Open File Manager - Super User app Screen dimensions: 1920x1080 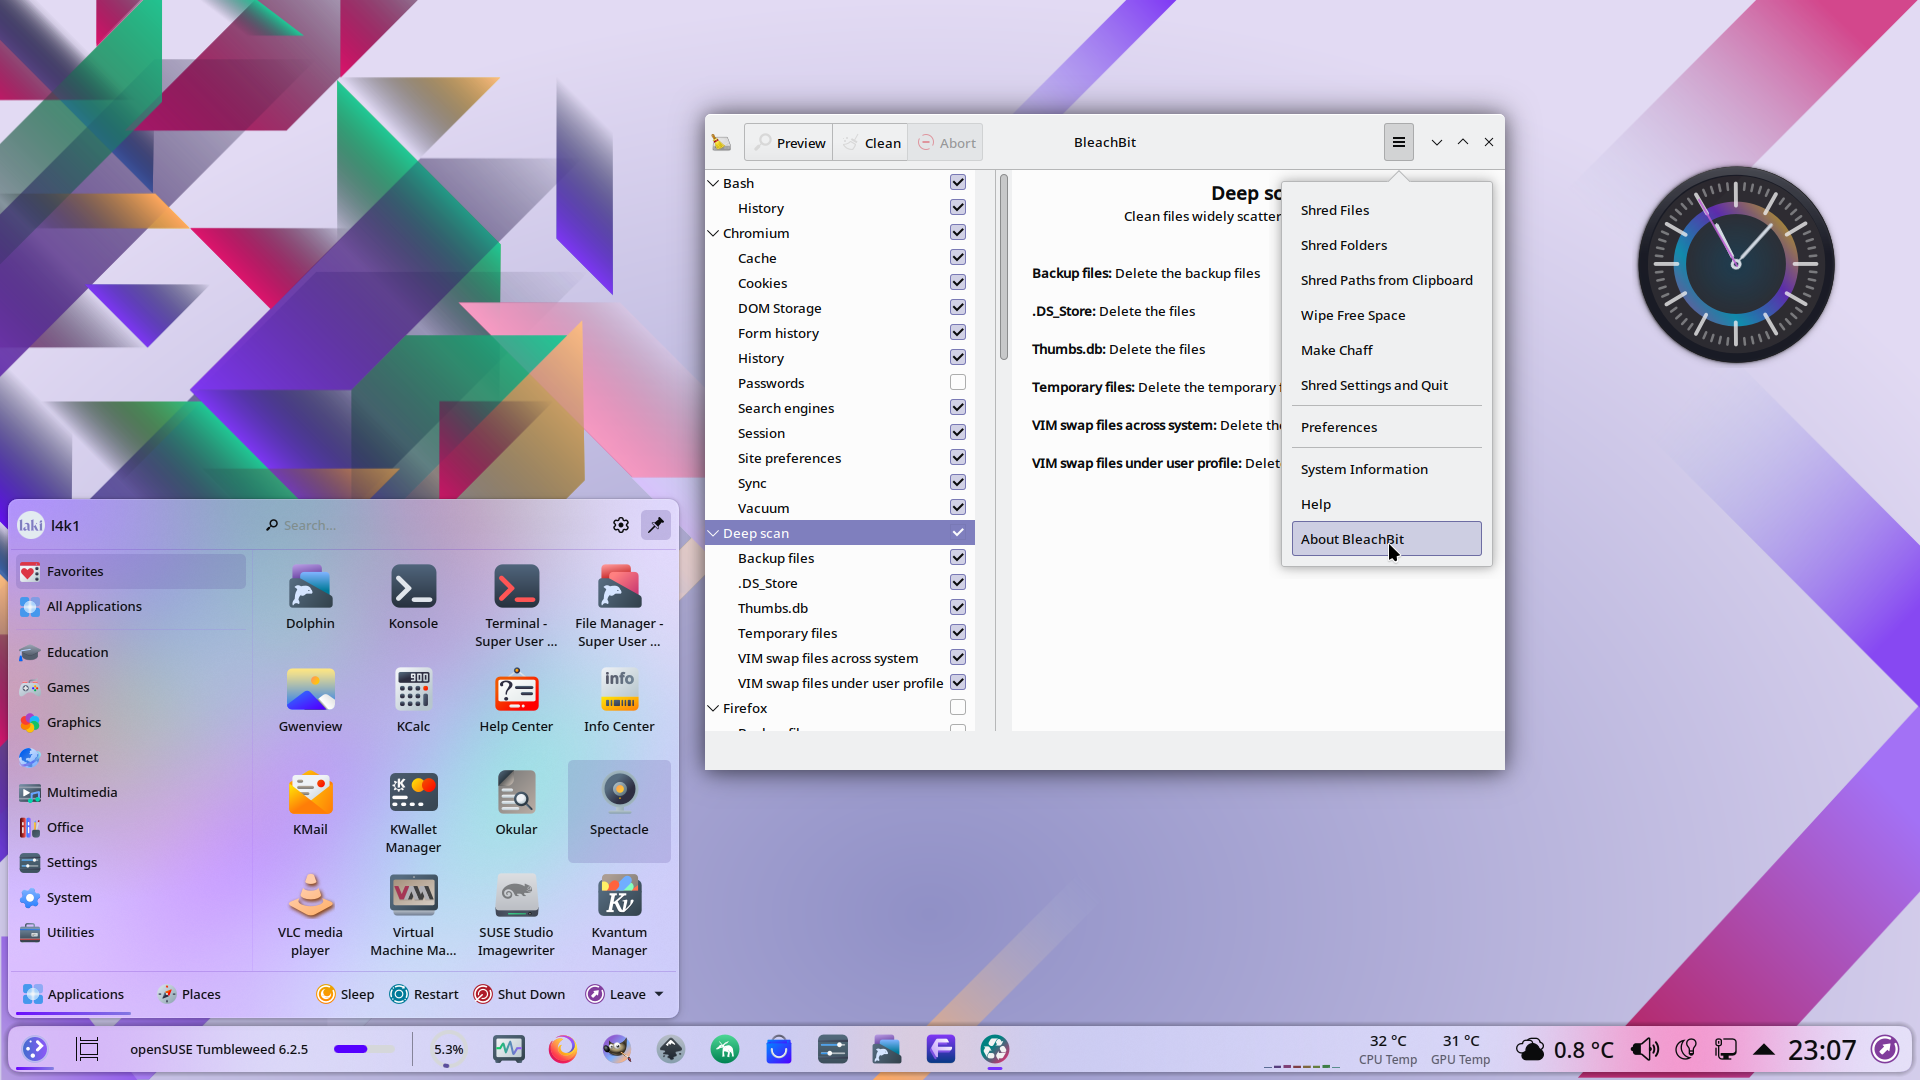click(x=619, y=606)
